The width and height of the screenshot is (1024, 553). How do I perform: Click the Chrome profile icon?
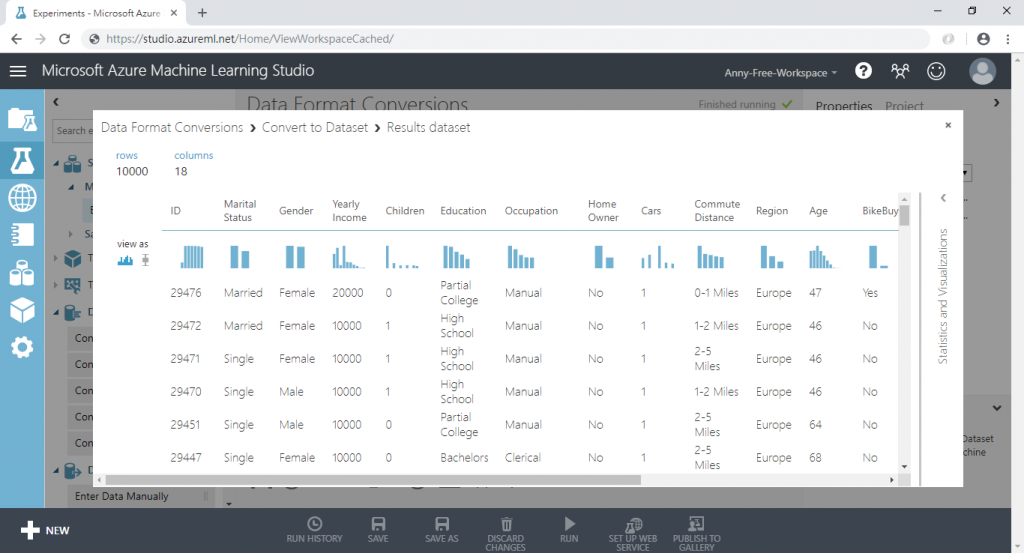pyautogui.click(x=984, y=39)
